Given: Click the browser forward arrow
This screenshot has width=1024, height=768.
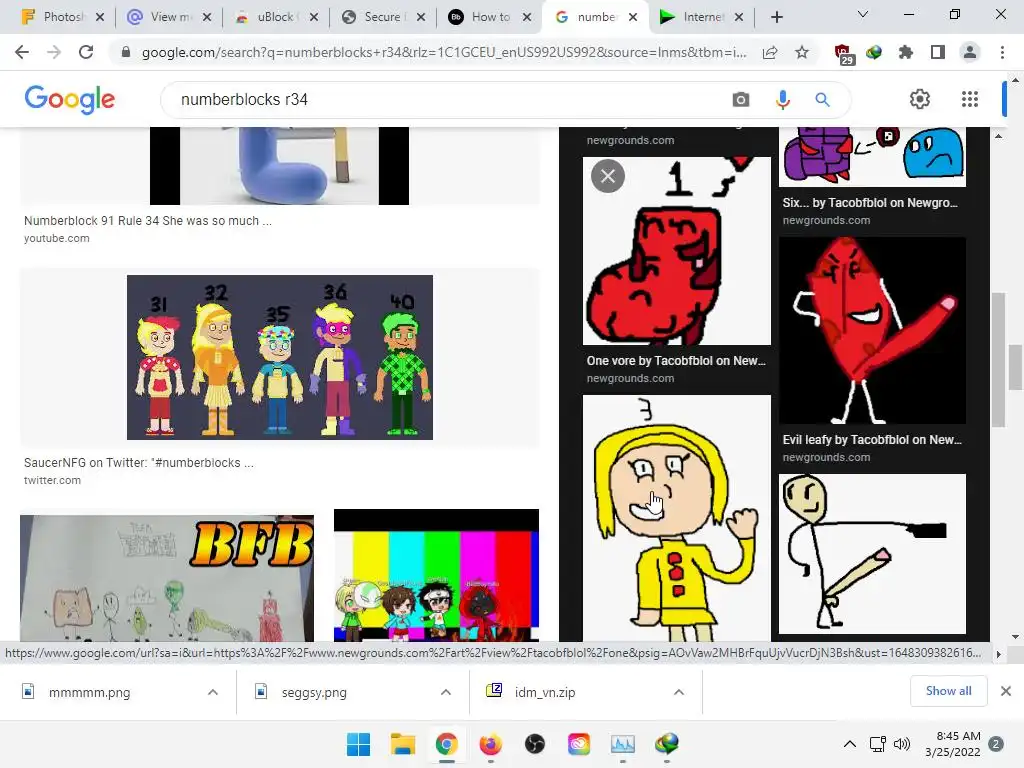Looking at the screenshot, I should (x=54, y=52).
